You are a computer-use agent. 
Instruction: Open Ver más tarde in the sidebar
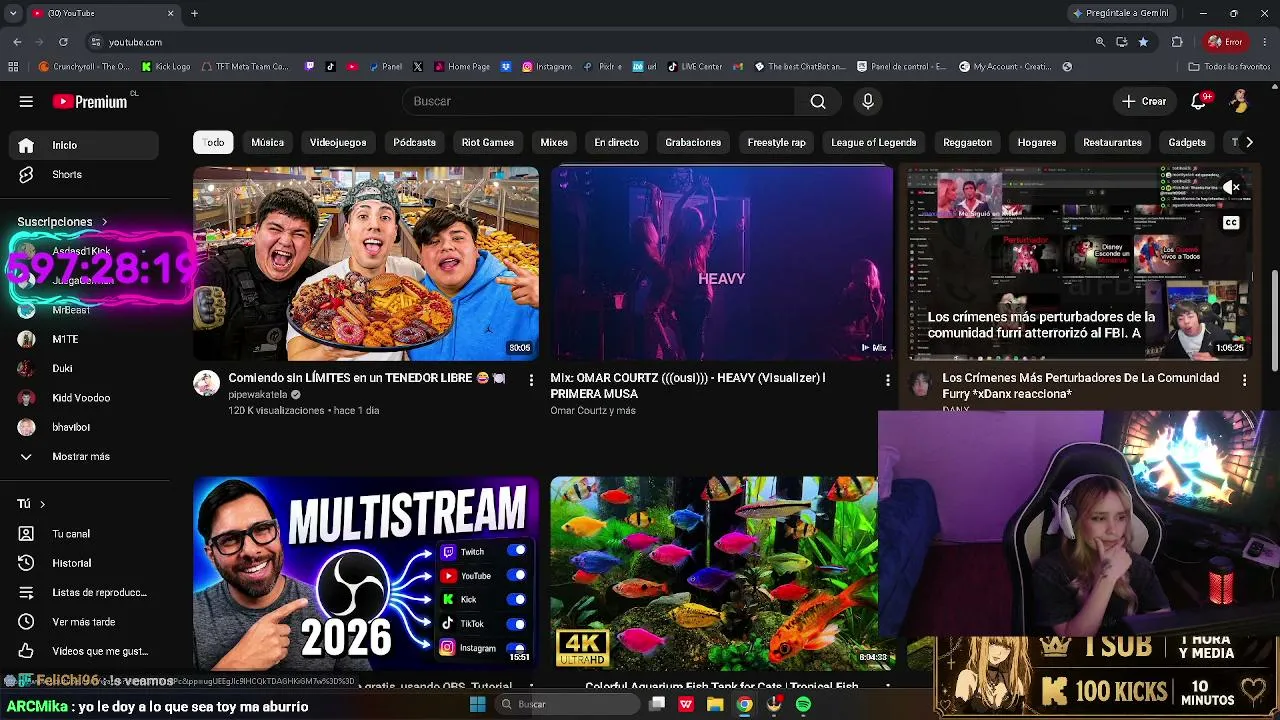point(84,622)
